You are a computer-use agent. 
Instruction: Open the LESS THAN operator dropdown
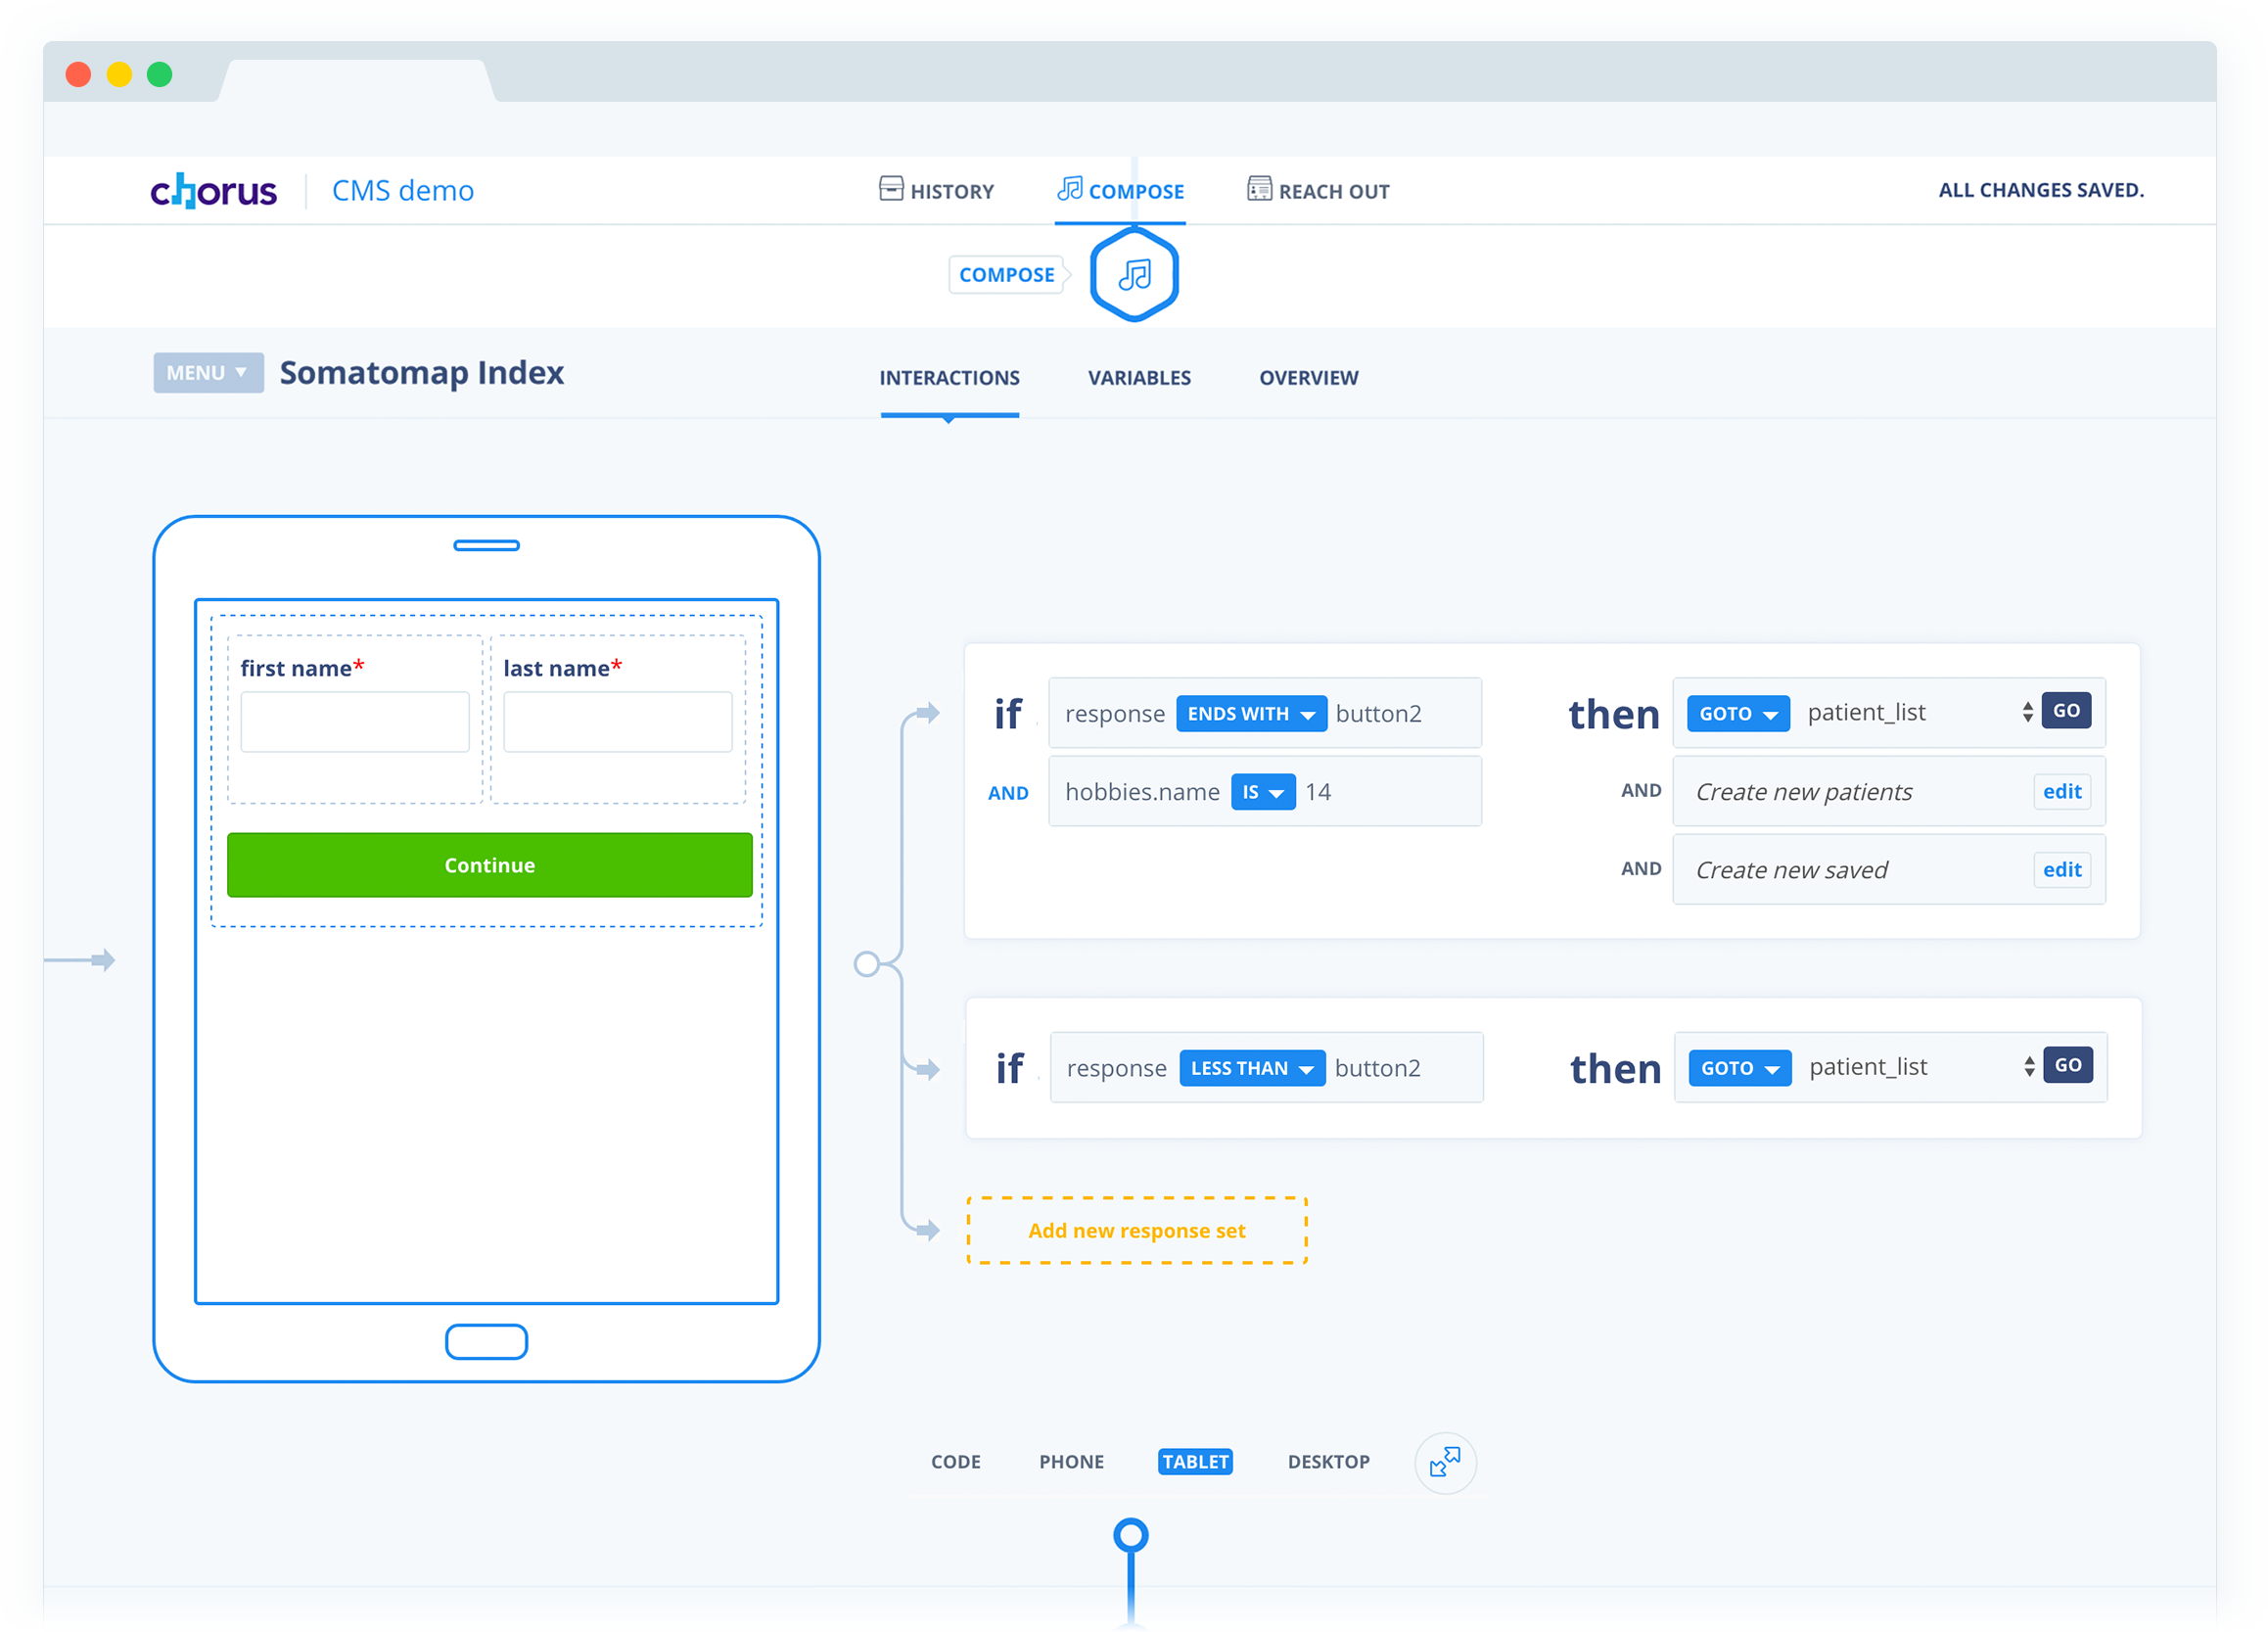coord(1251,1068)
